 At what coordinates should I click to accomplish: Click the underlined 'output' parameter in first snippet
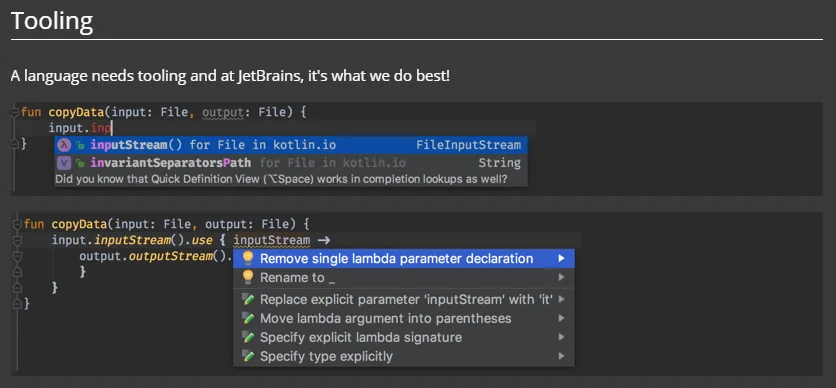click(223, 112)
